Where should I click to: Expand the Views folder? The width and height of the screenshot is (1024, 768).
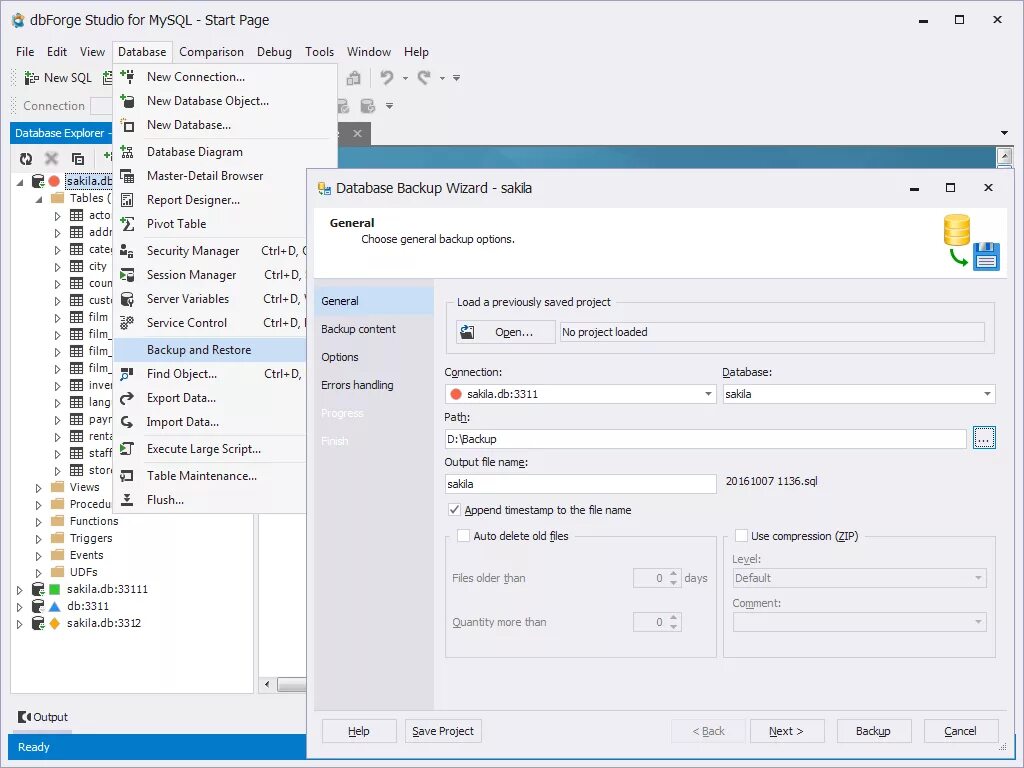pyautogui.click(x=39, y=487)
